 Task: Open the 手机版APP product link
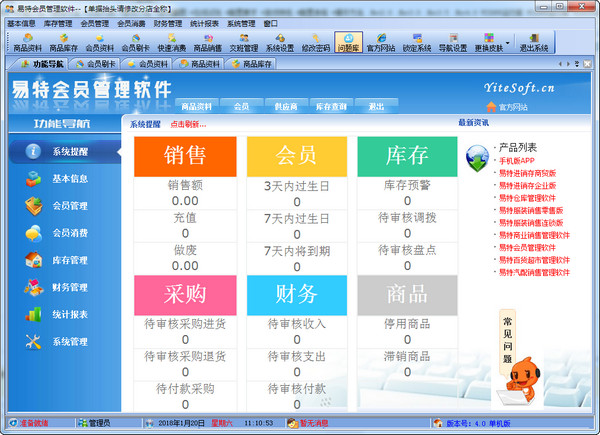click(x=517, y=161)
